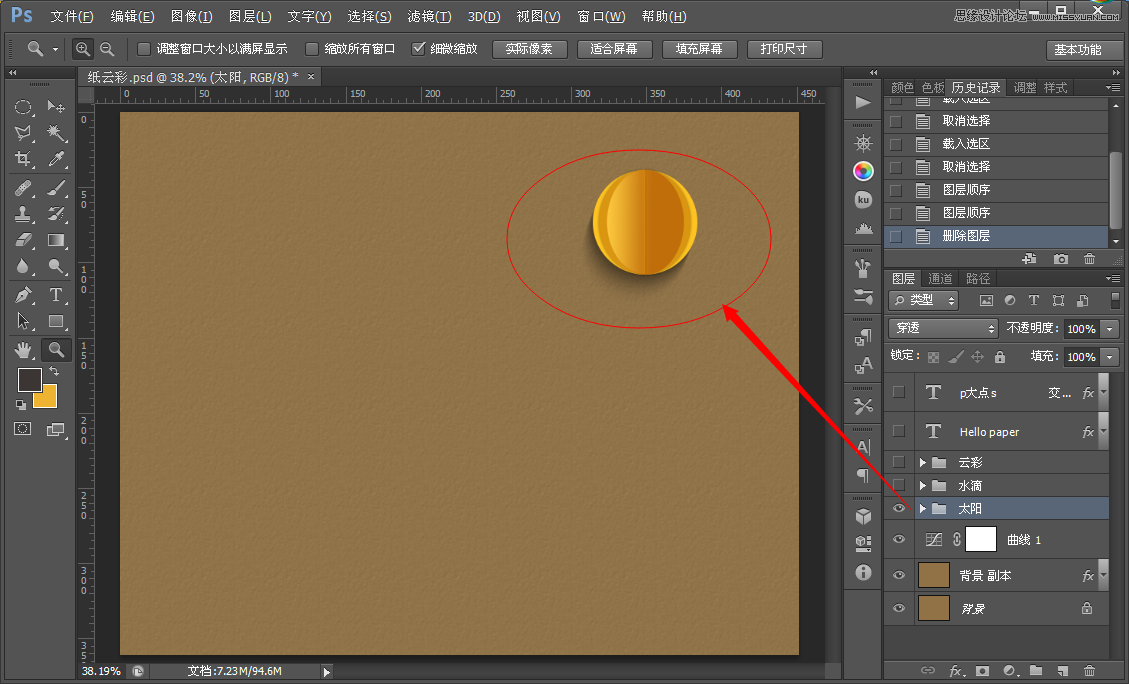This screenshot has height=684, width=1129.
Task: Select the History Brush tool
Action: [56, 214]
